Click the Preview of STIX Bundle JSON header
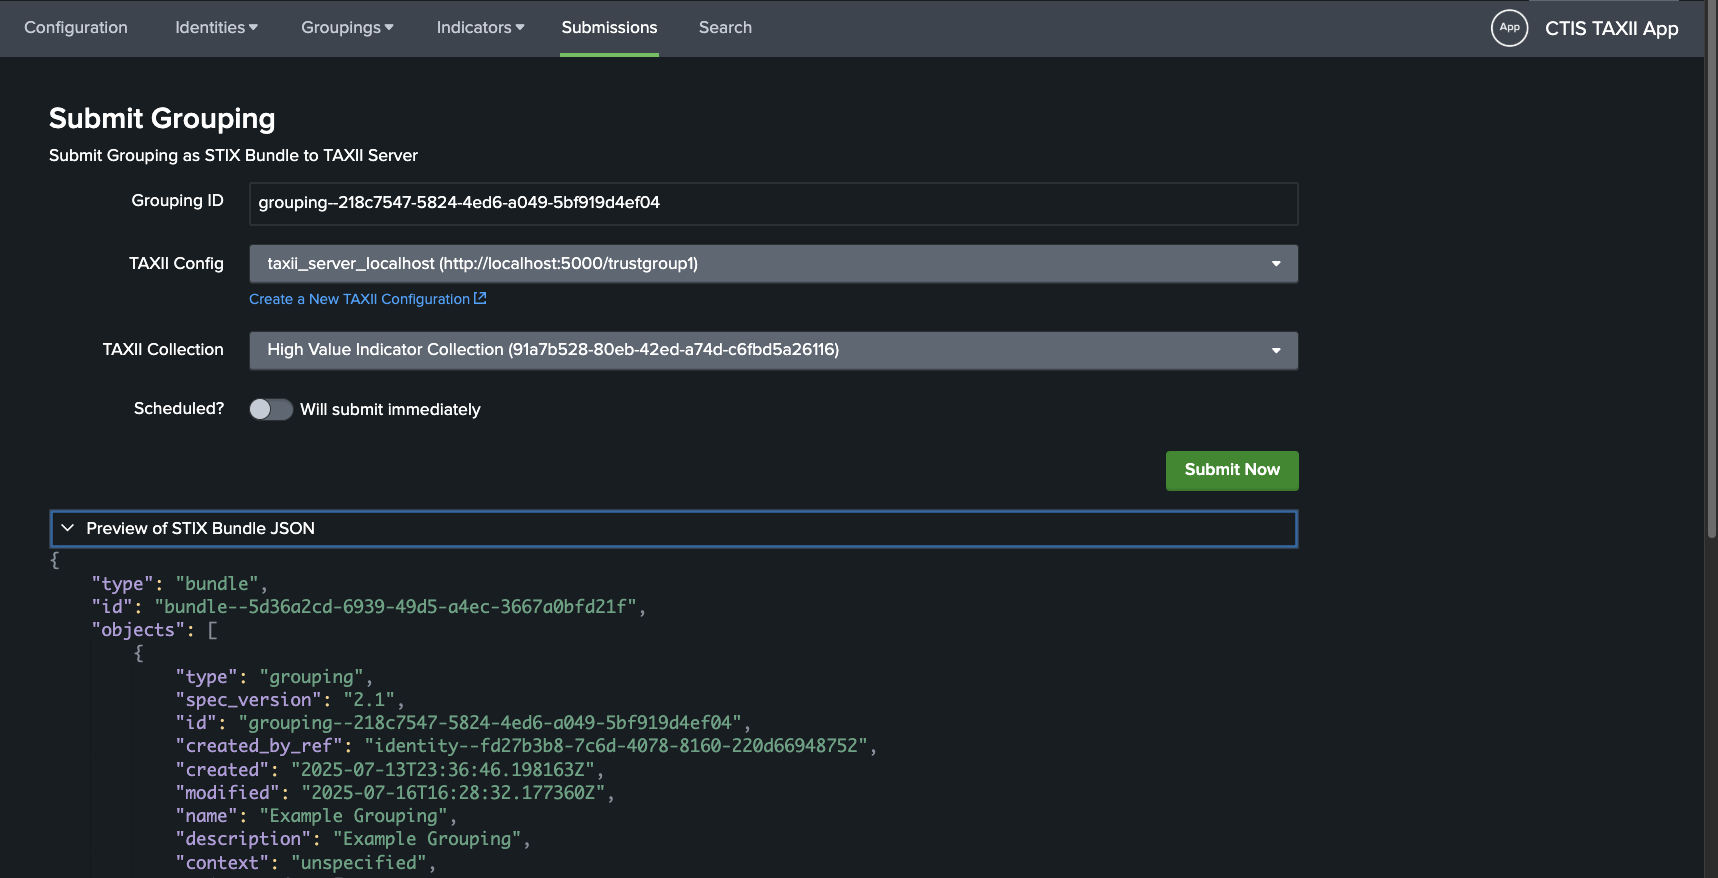This screenshot has height=878, width=1718. point(200,528)
